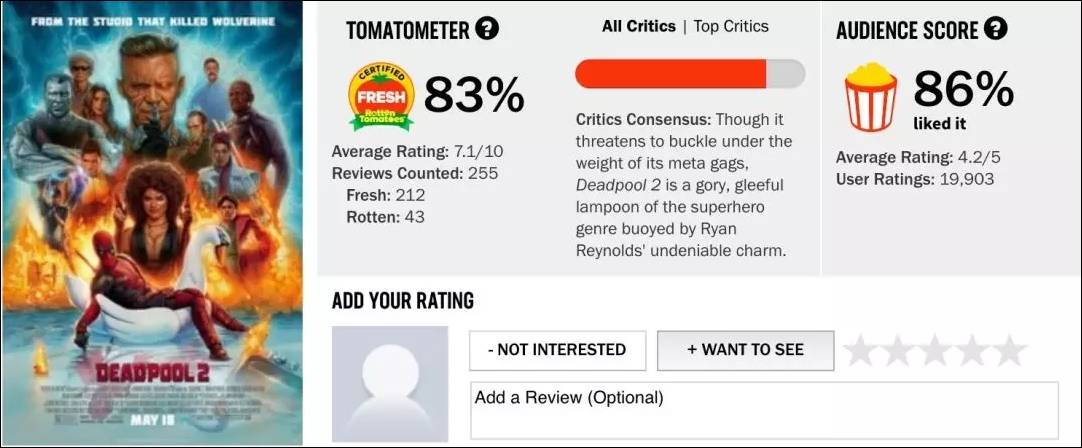Click the popcorn bucket audience icon

pos(870,96)
